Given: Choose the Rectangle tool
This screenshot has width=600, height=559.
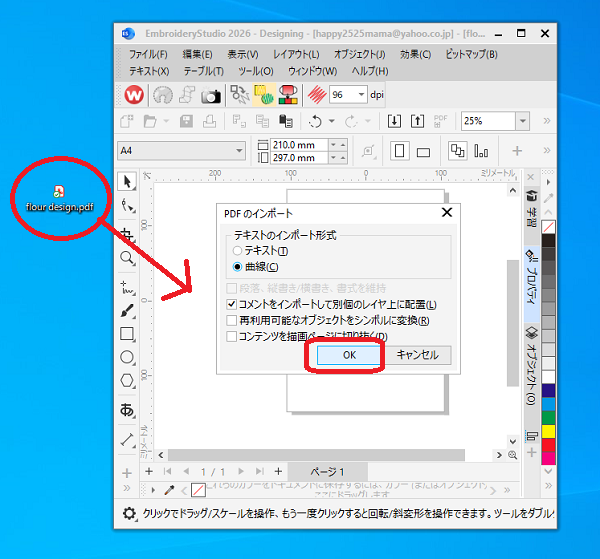Looking at the screenshot, I should (127, 334).
